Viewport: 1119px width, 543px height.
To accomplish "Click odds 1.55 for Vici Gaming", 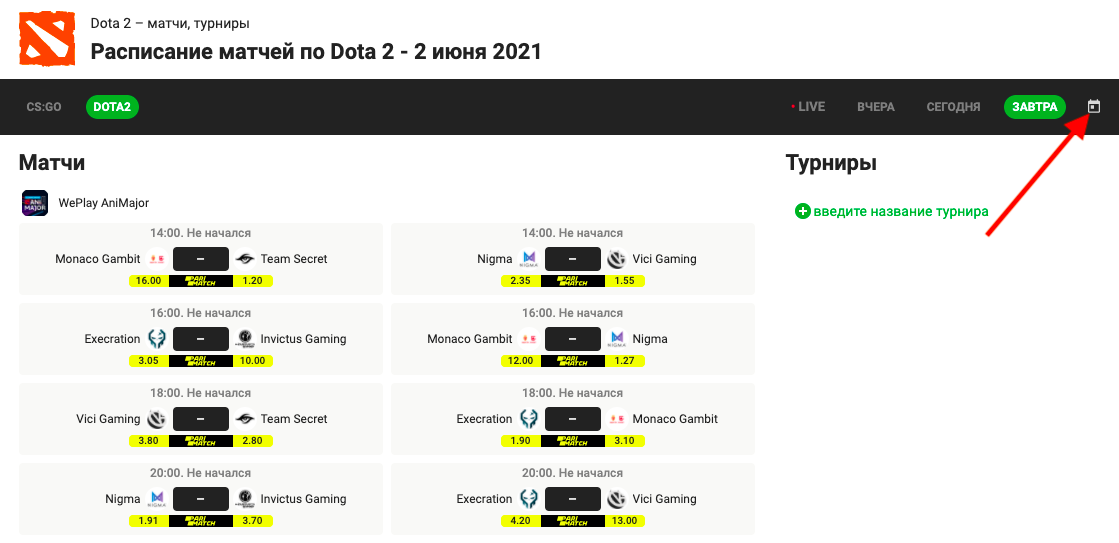I will pos(624,281).
